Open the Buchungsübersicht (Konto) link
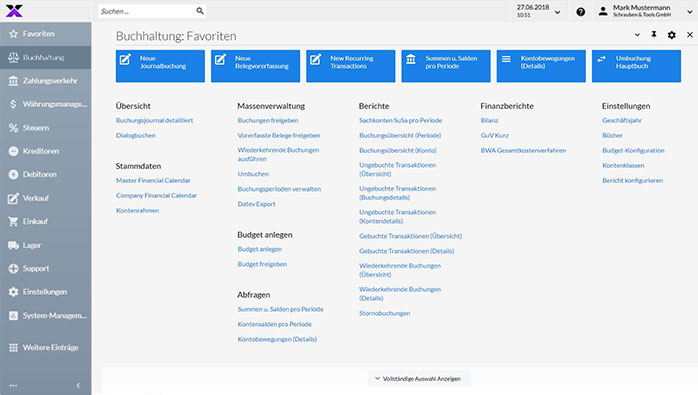Image resolution: width=698 pixels, height=395 pixels. click(398, 151)
